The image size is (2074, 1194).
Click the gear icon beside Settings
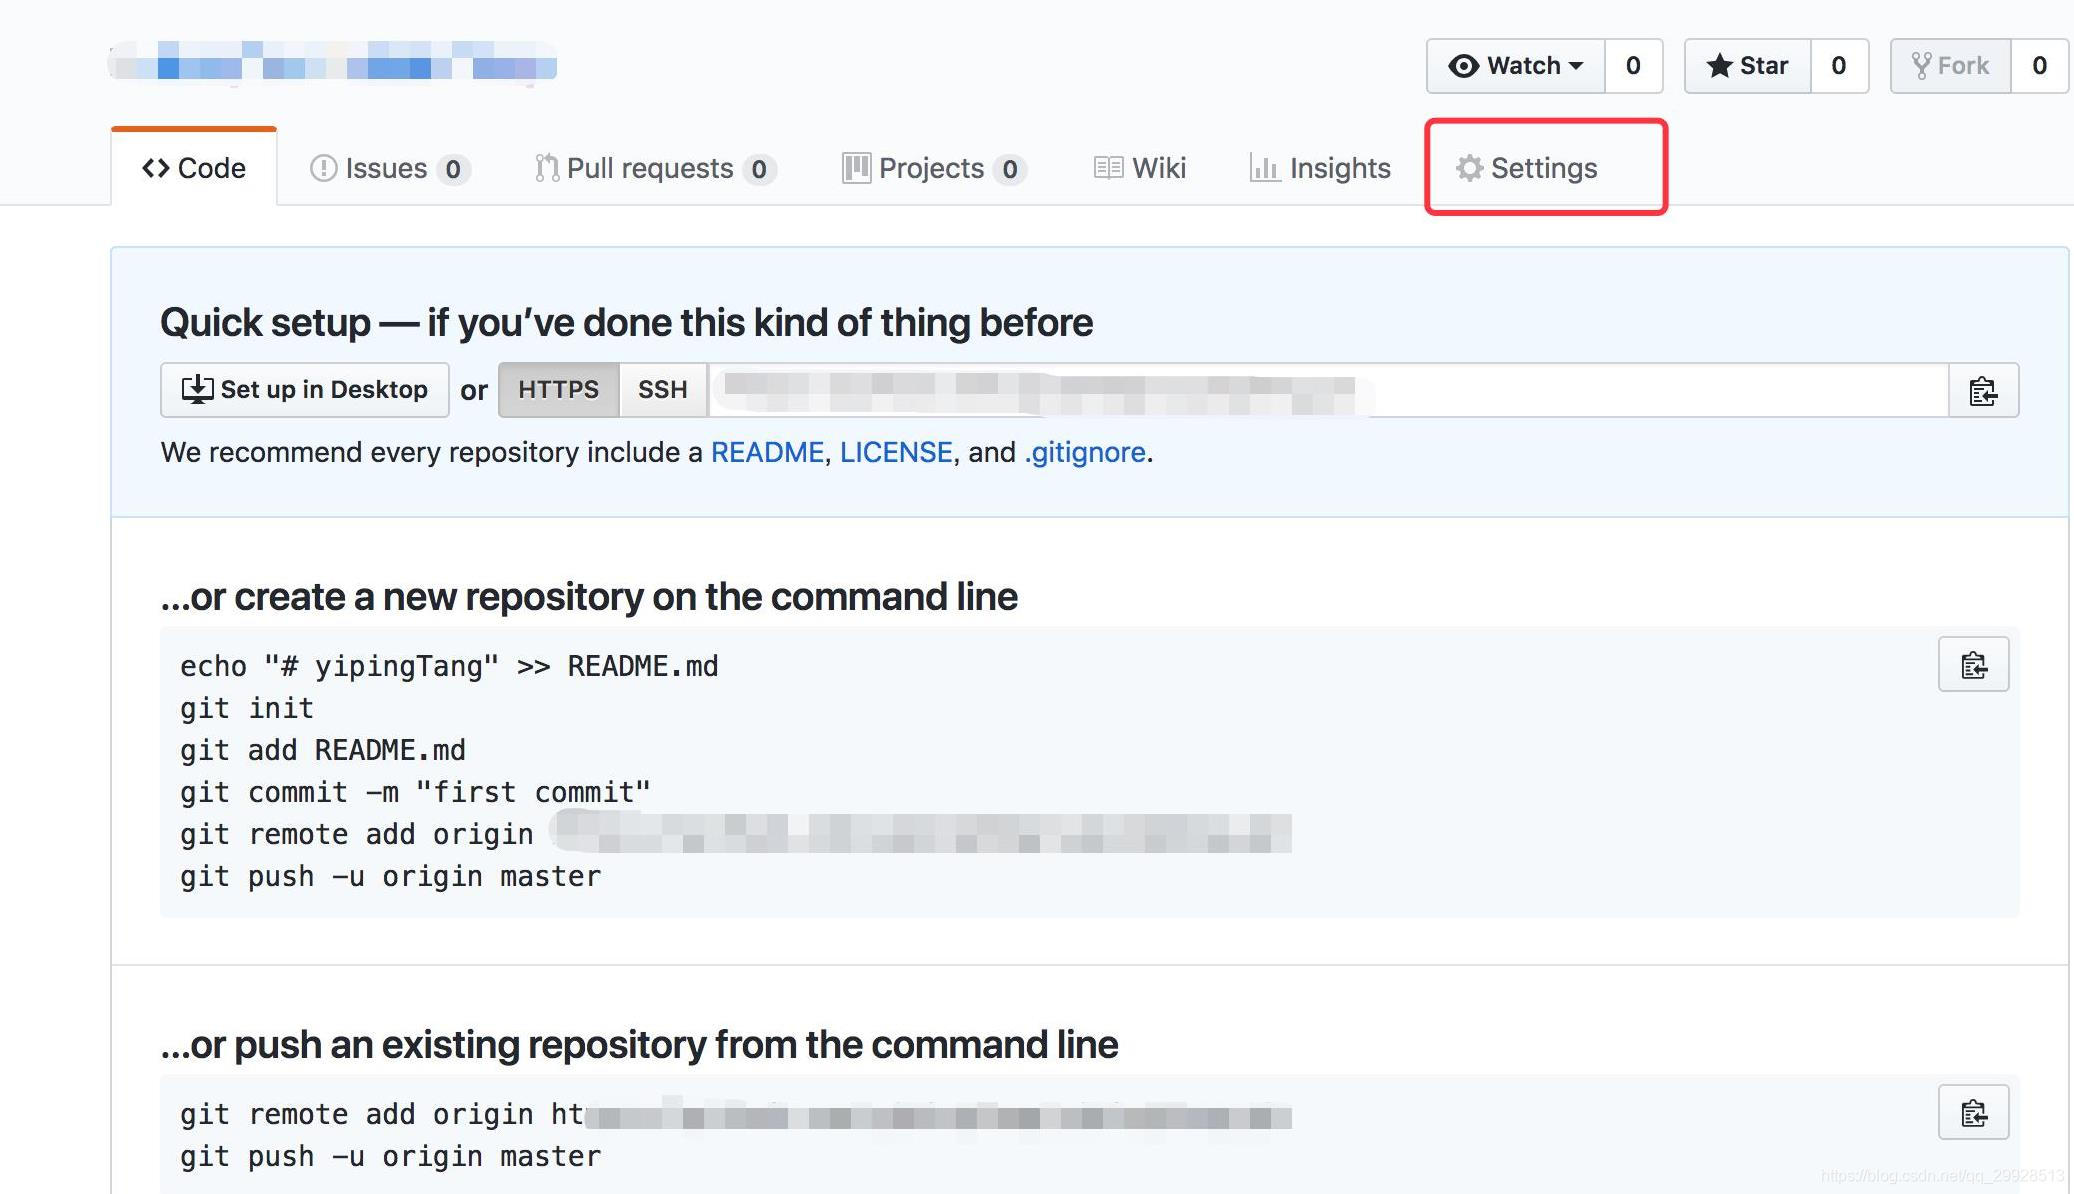1469,168
